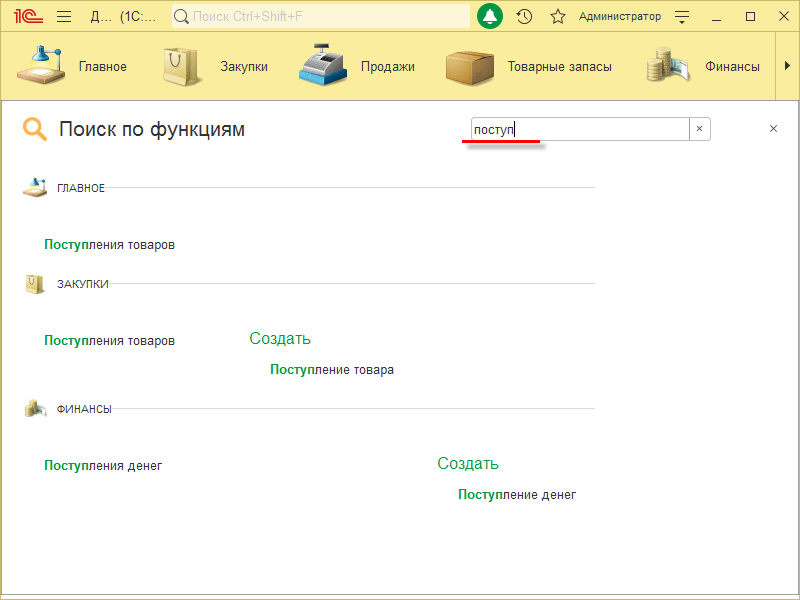Expand more sections with right arrow
The height and width of the screenshot is (600, 800).
(x=787, y=66)
